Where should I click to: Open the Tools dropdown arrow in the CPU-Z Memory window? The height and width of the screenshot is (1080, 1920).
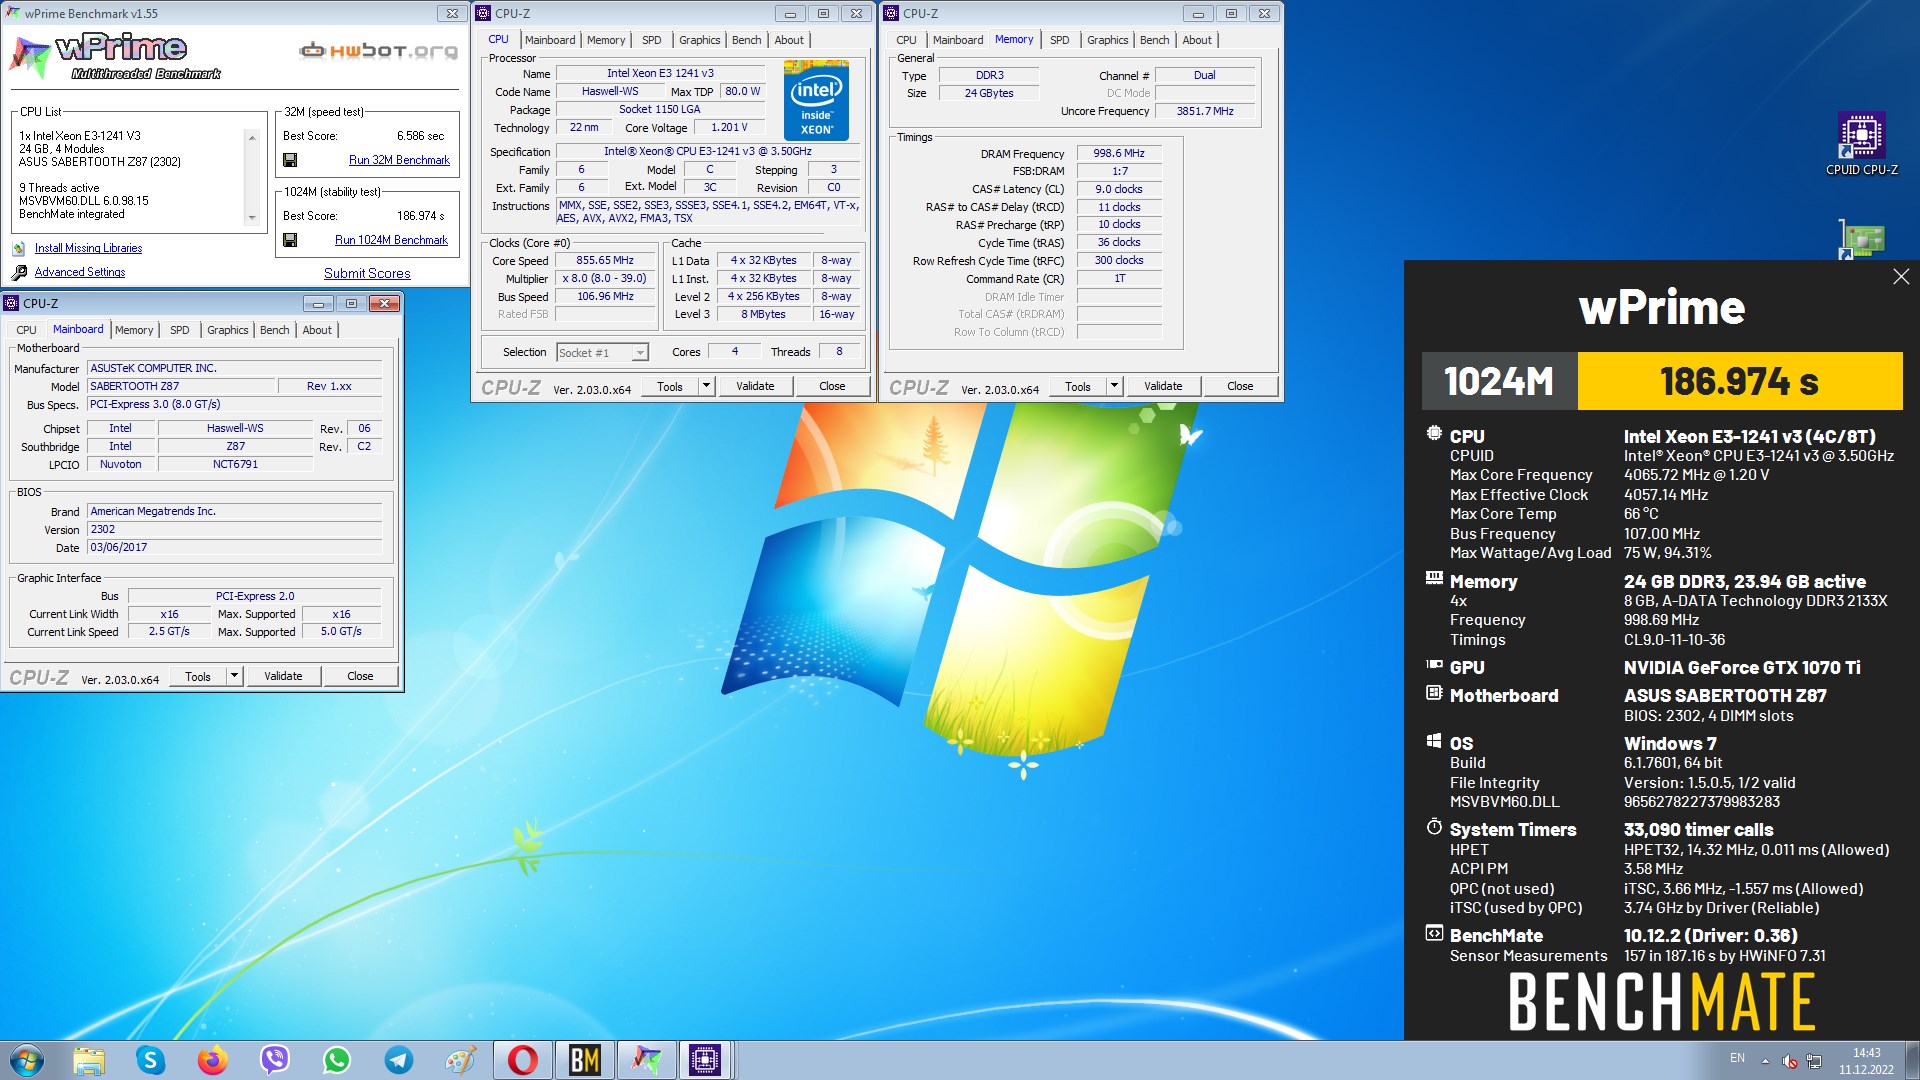tap(1114, 386)
